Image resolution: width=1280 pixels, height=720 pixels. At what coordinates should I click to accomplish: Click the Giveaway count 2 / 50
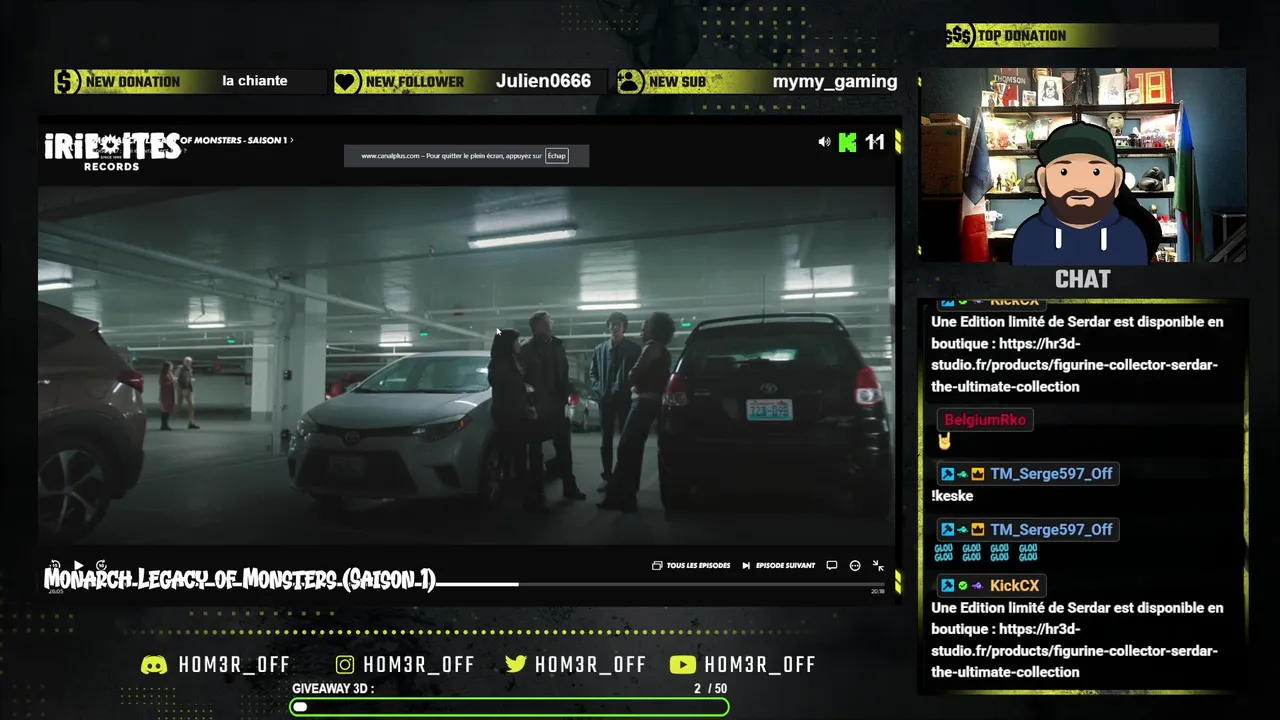[x=710, y=689]
